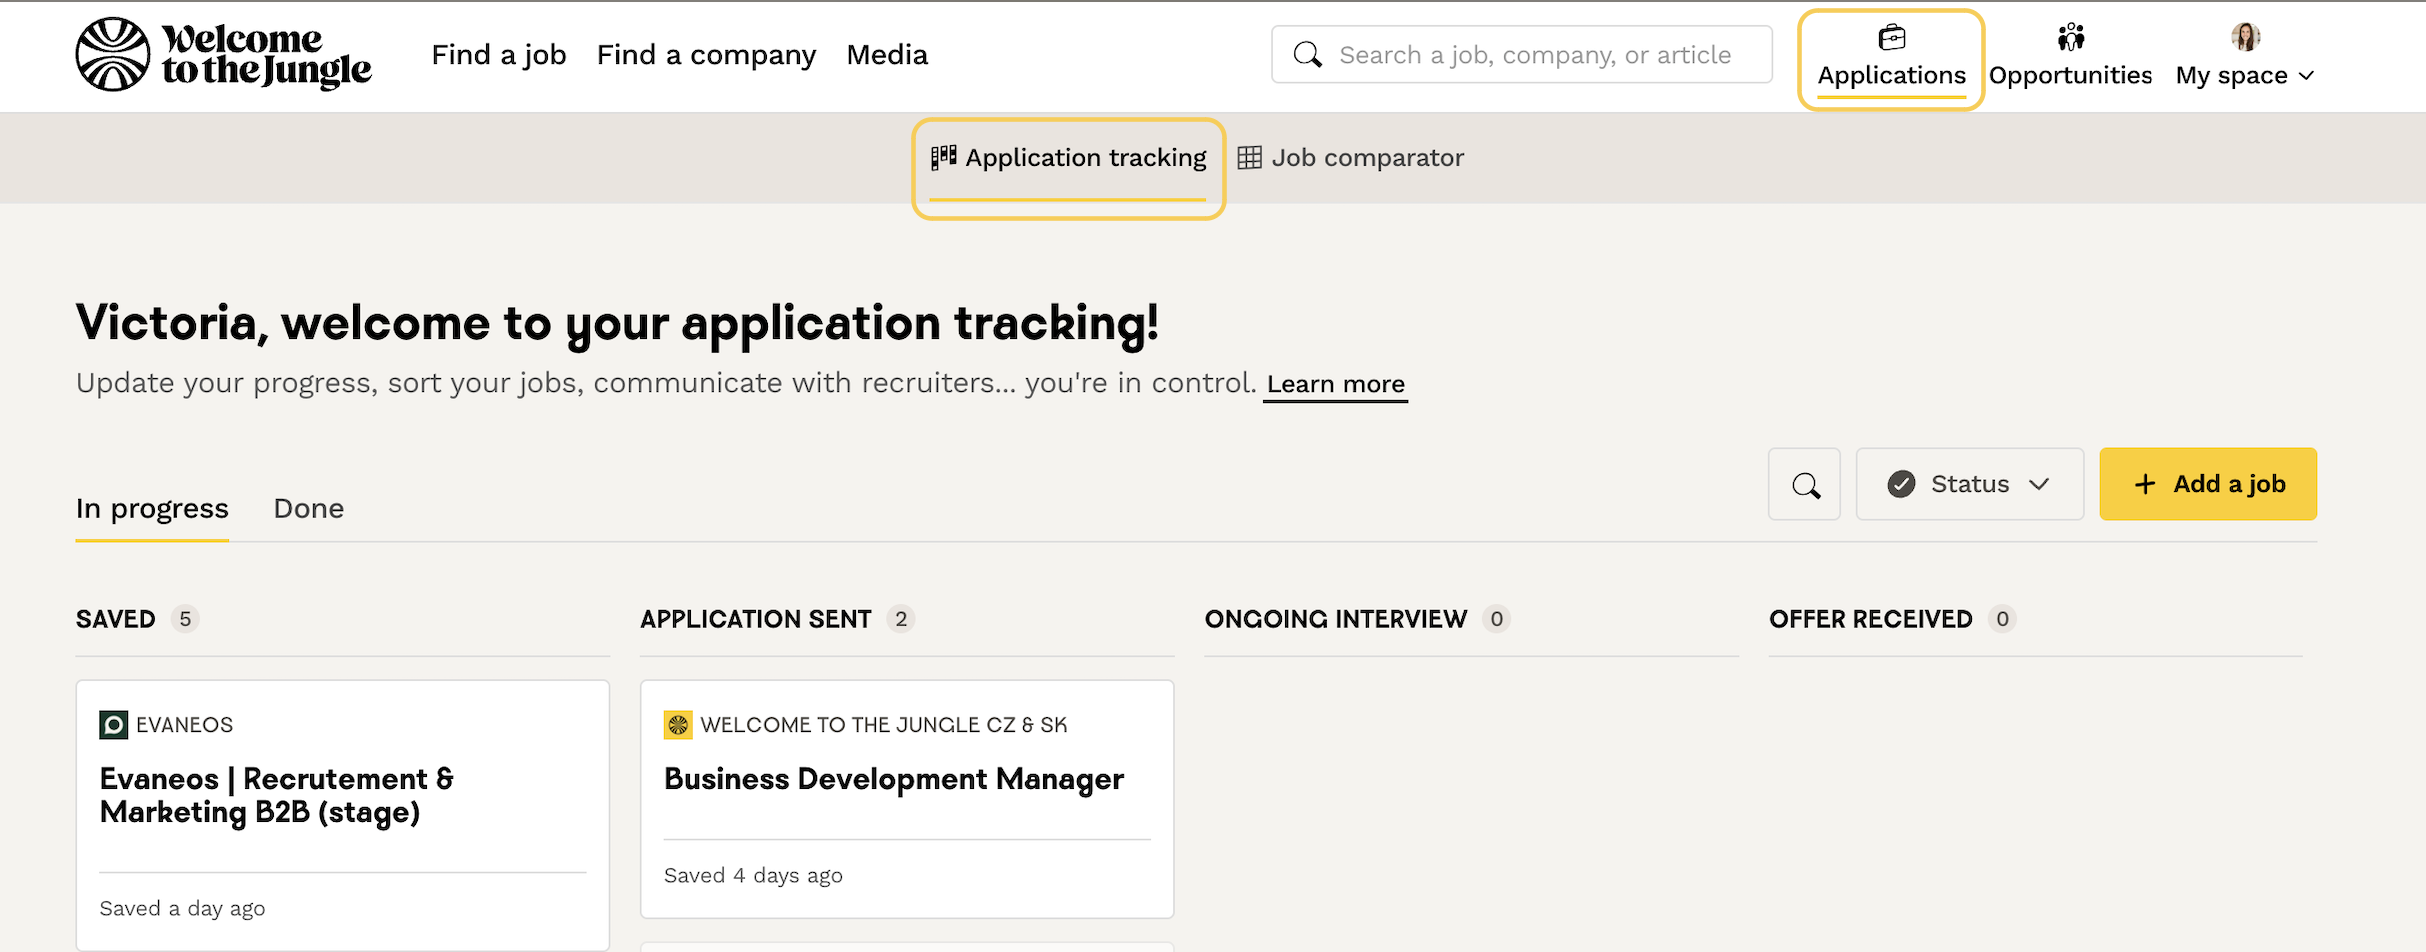Click the Opportunities people icon

click(2070, 38)
